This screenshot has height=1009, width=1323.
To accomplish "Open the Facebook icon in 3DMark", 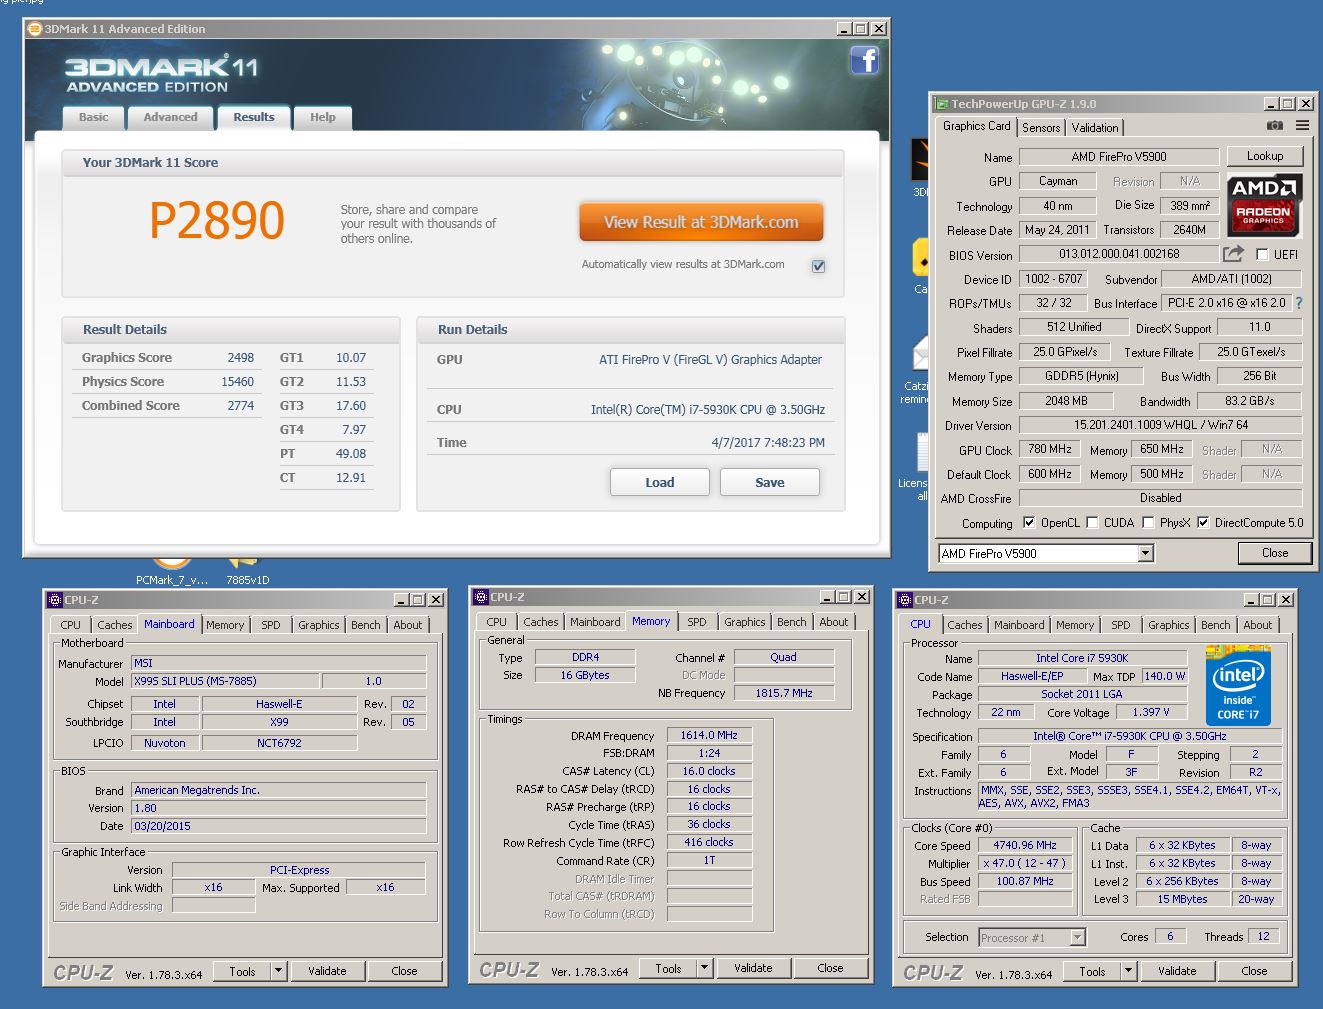I will tap(864, 61).
